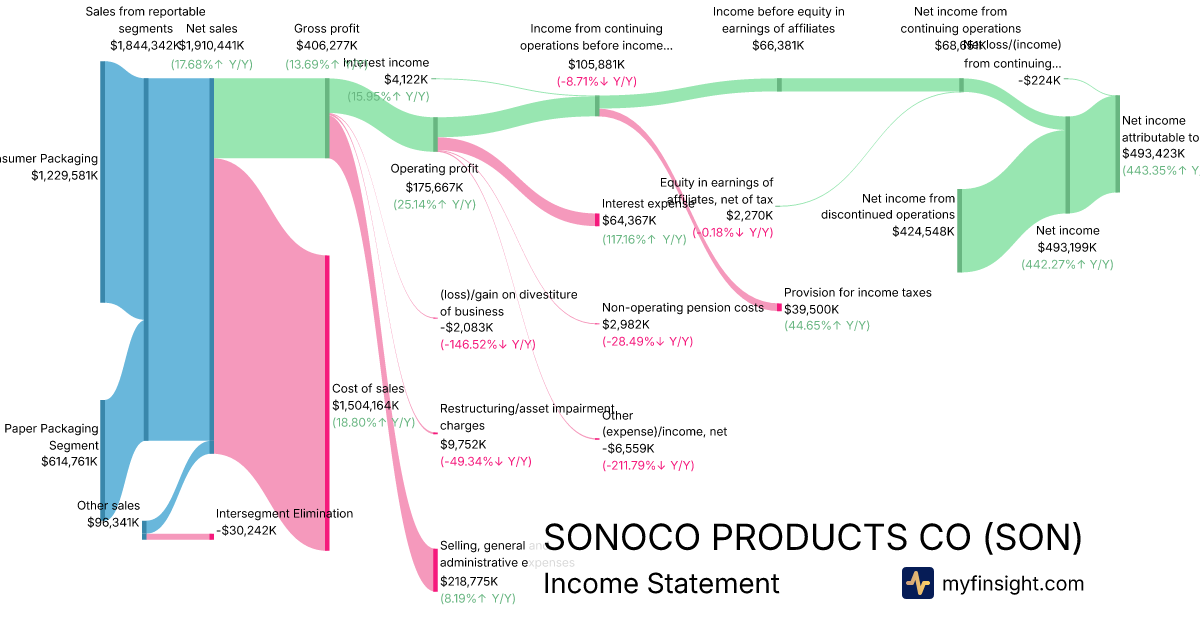The width and height of the screenshot is (1200, 630).
Task: Click the myfinsight logo icon
Action: (x=917, y=583)
